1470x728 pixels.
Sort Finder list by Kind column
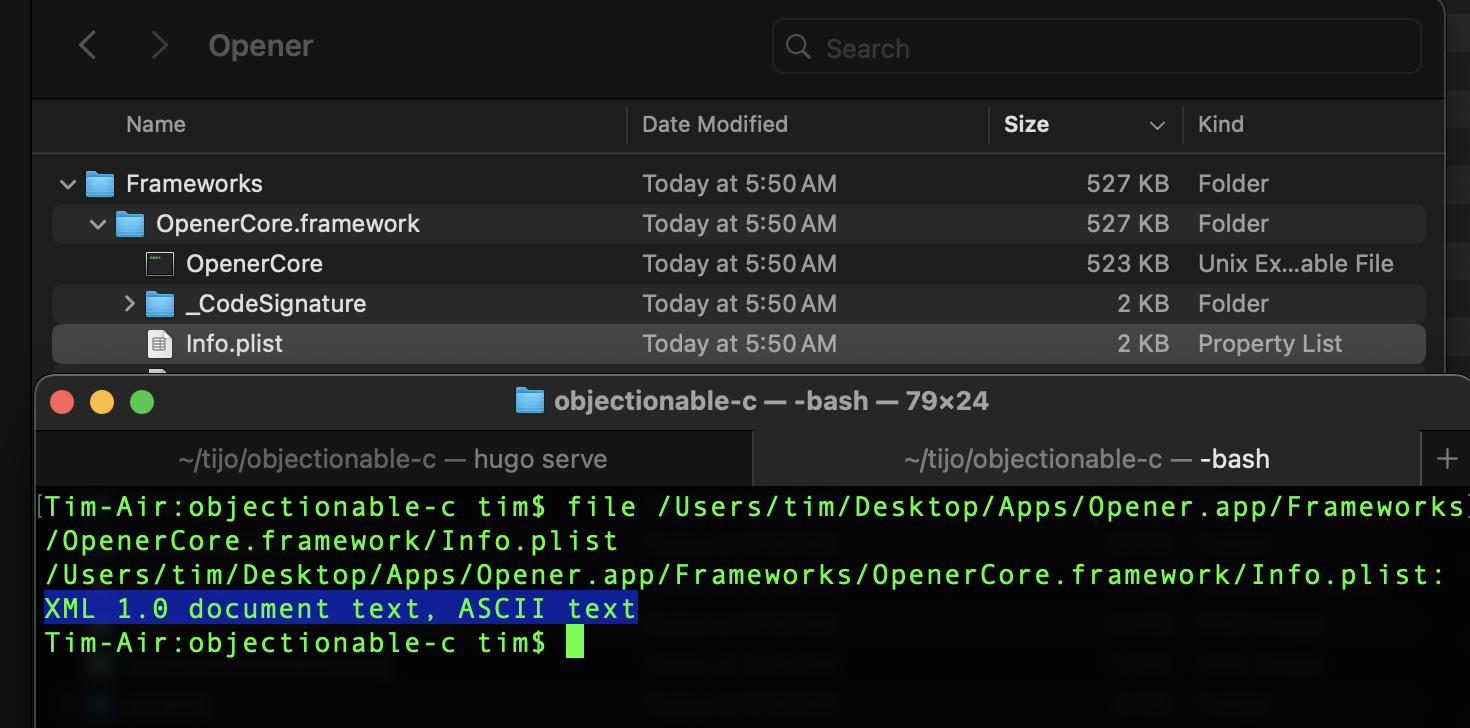[x=1221, y=124]
